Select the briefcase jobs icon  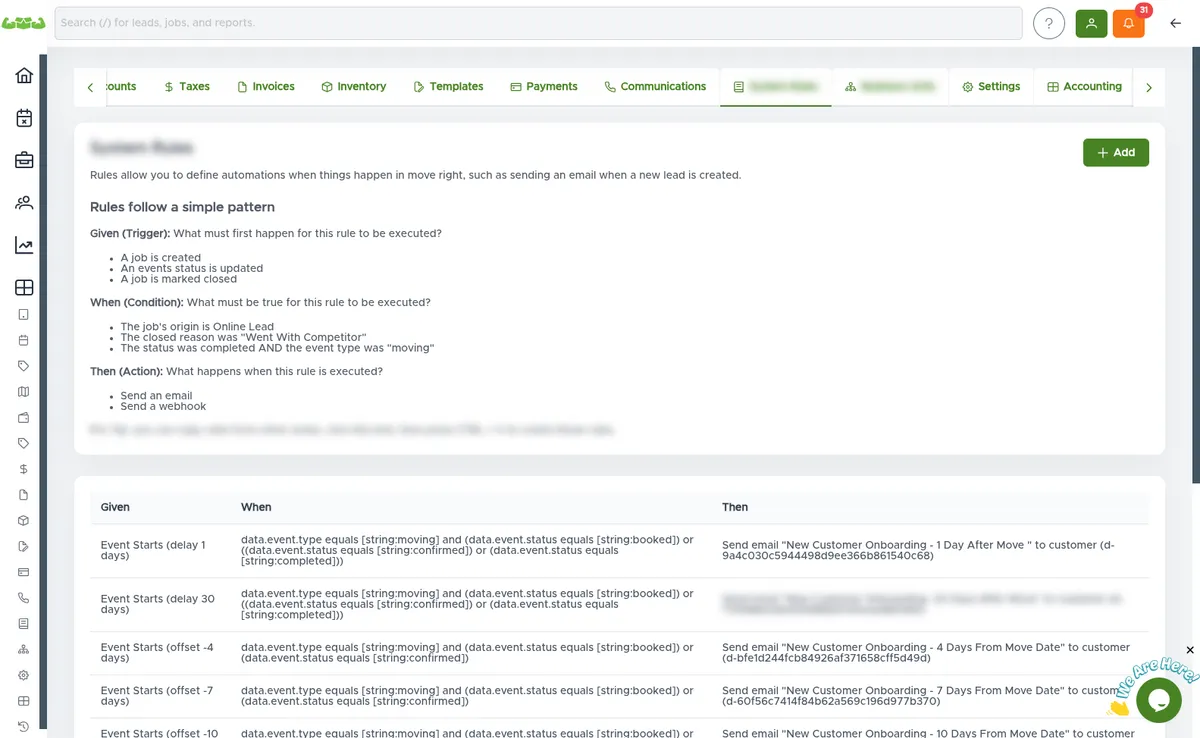tap(23, 160)
